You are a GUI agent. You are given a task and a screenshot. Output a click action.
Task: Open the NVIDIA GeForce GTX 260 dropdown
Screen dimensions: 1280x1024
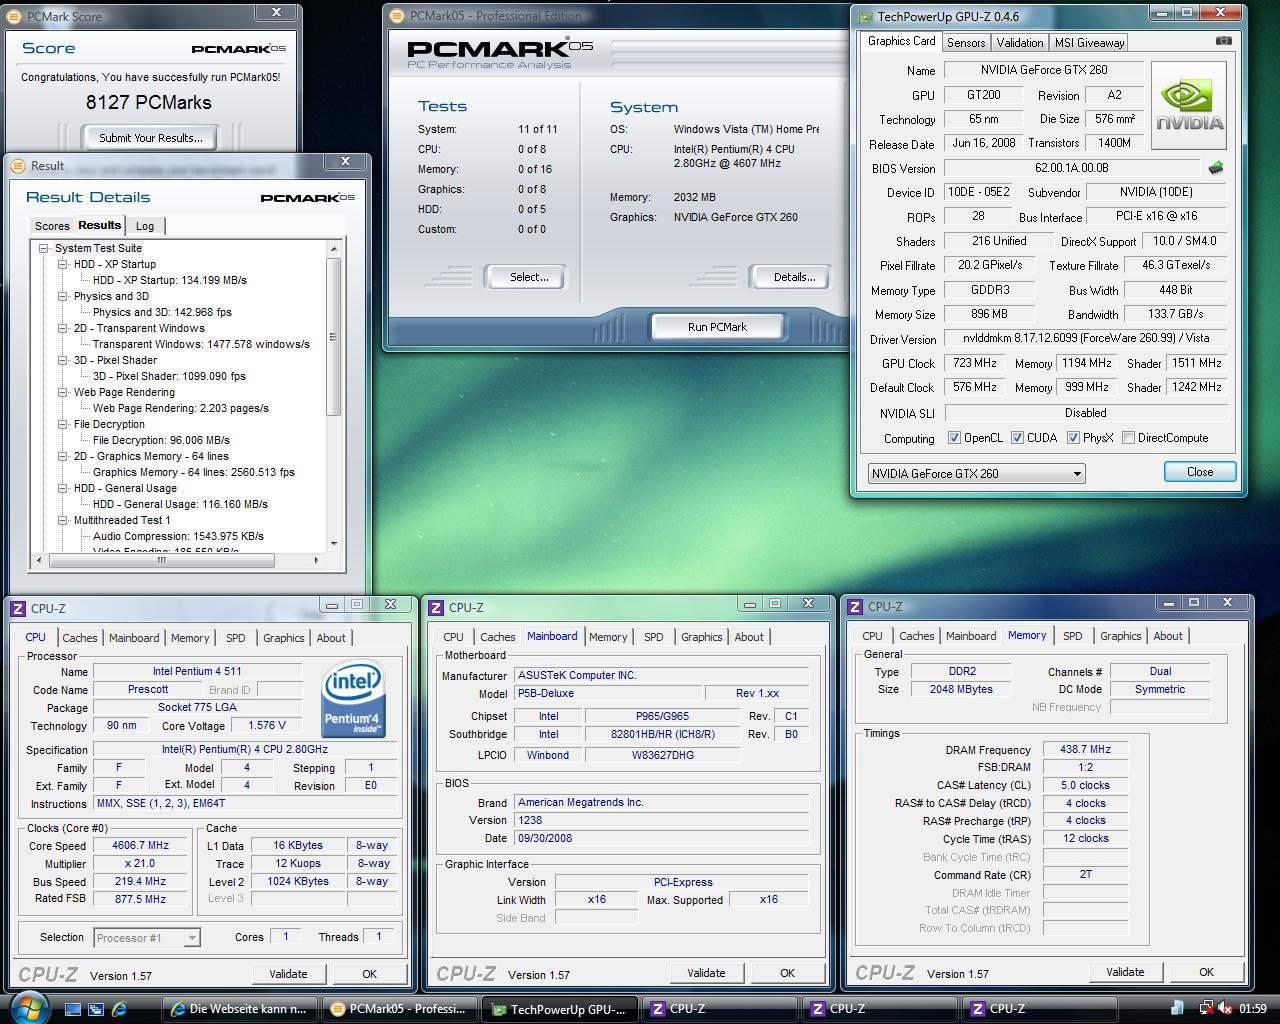click(976, 473)
